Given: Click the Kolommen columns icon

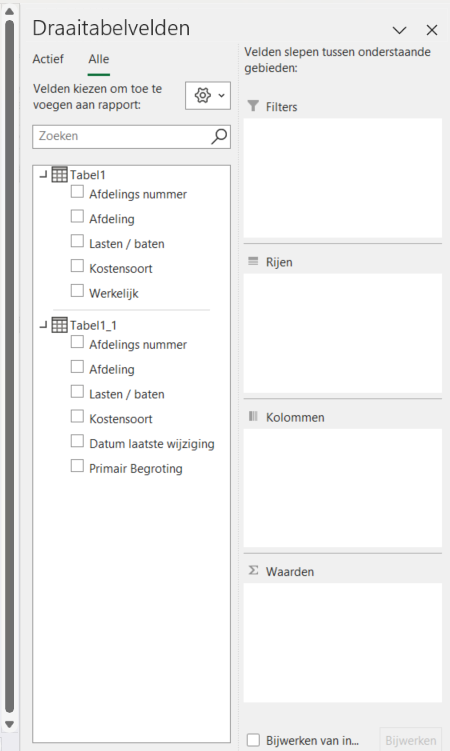Looking at the screenshot, I should click(x=253, y=416).
